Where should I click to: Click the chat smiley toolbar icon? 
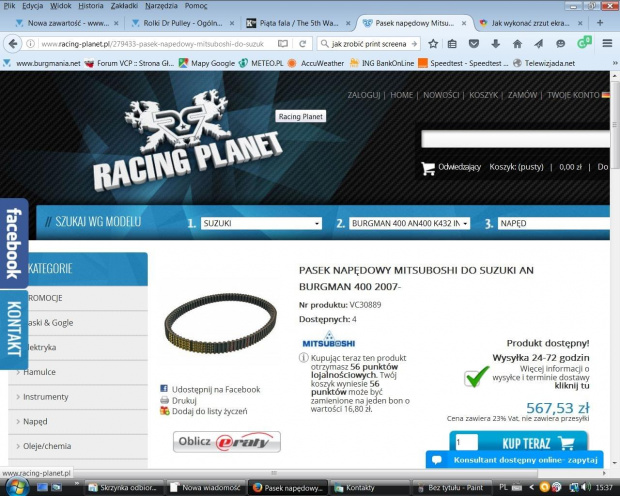click(560, 44)
